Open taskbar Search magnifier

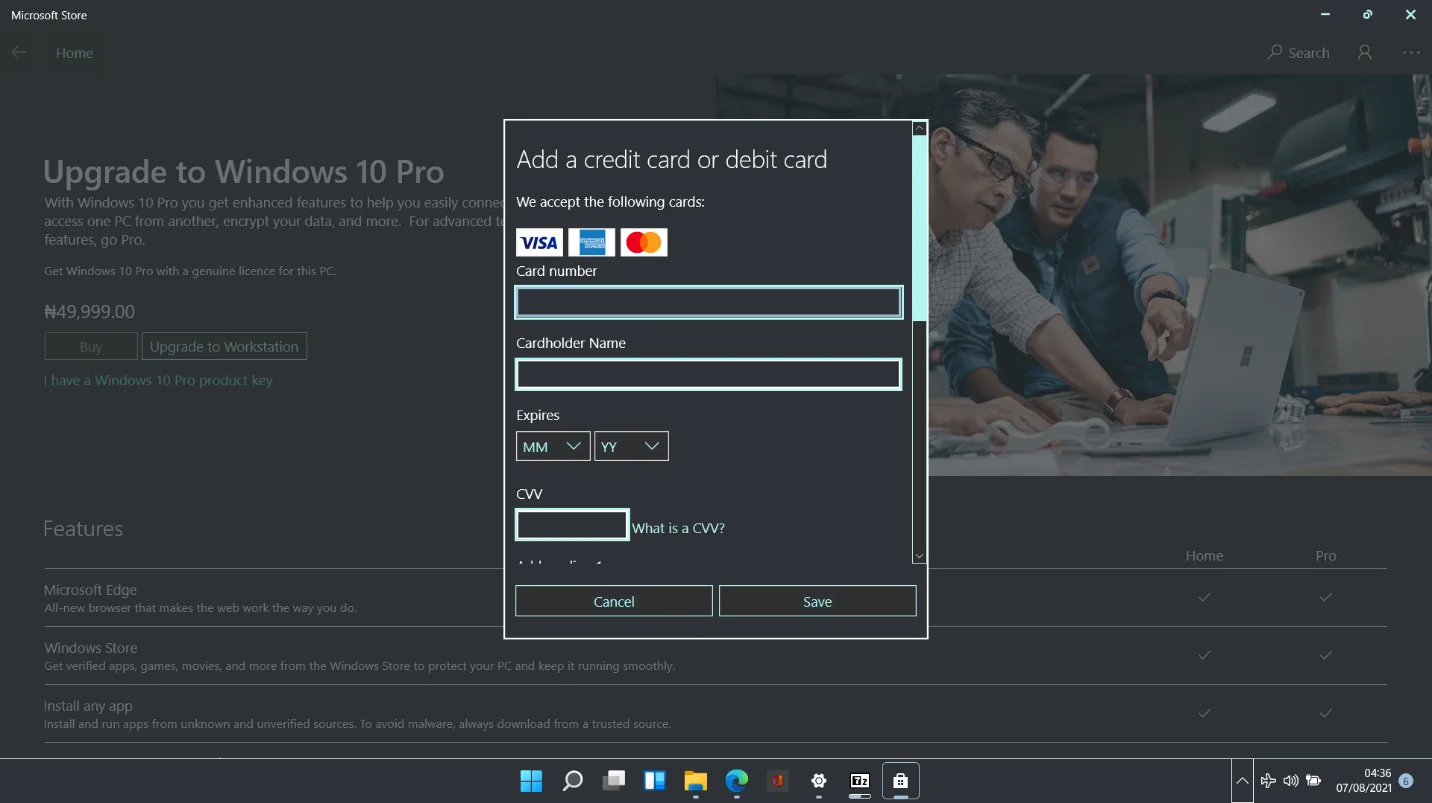tap(572, 781)
